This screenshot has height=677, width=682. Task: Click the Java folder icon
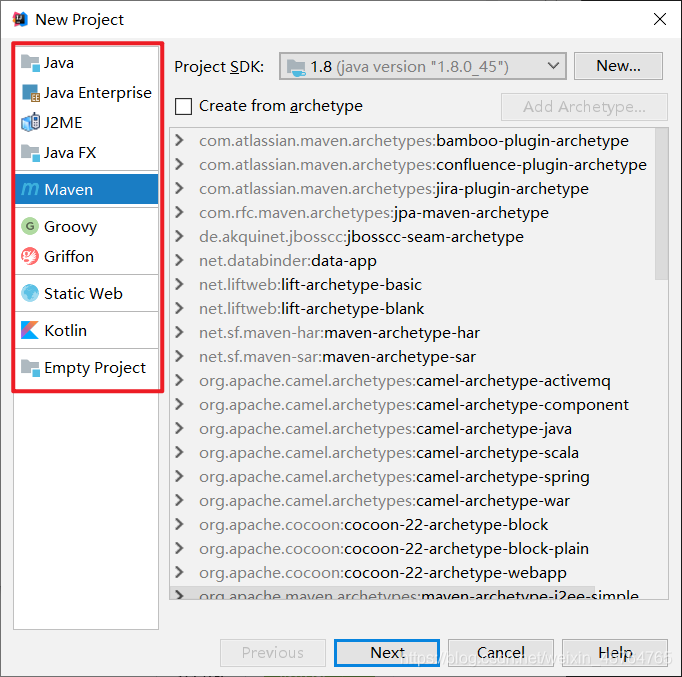click(x=30, y=63)
